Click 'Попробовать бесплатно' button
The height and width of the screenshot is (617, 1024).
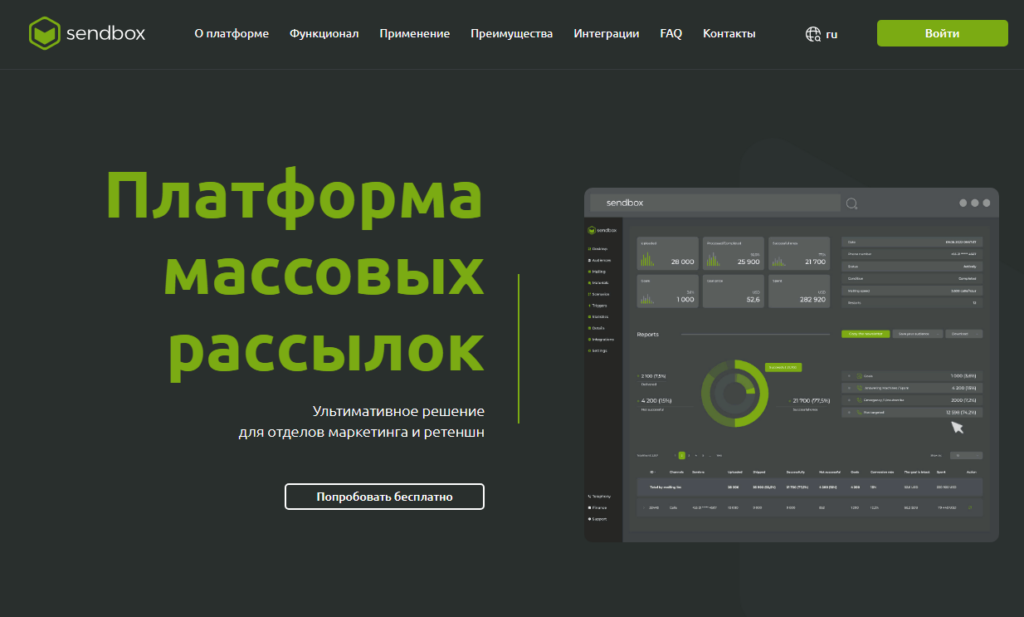pyautogui.click(x=385, y=497)
